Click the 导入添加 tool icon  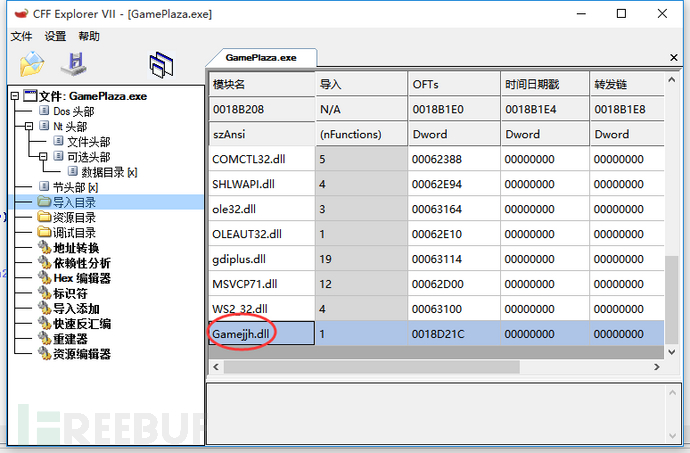[x=44, y=308]
